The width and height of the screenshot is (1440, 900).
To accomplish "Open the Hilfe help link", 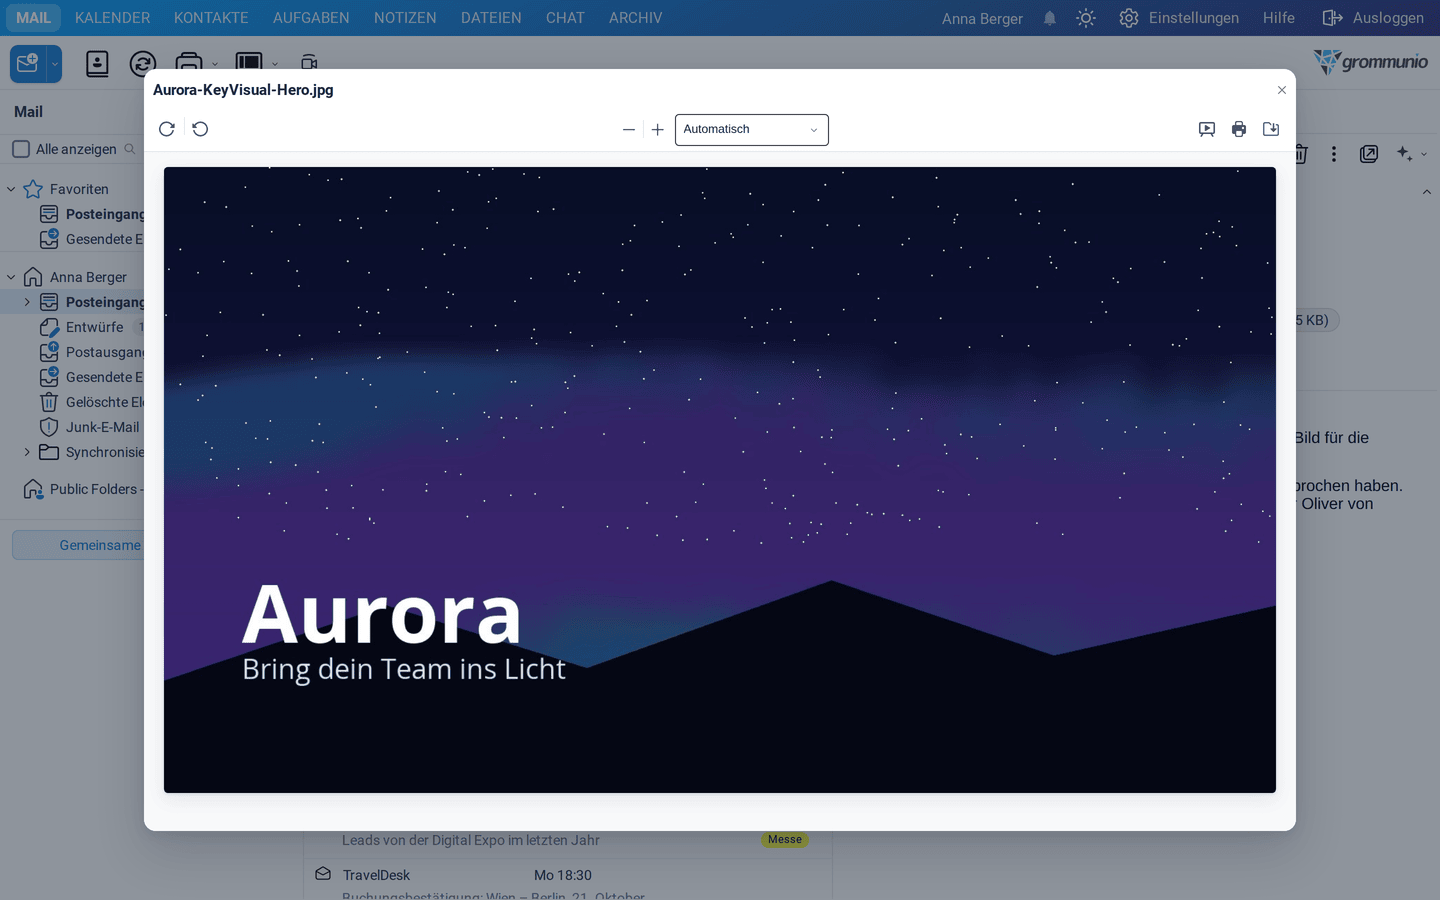I will [x=1278, y=18].
